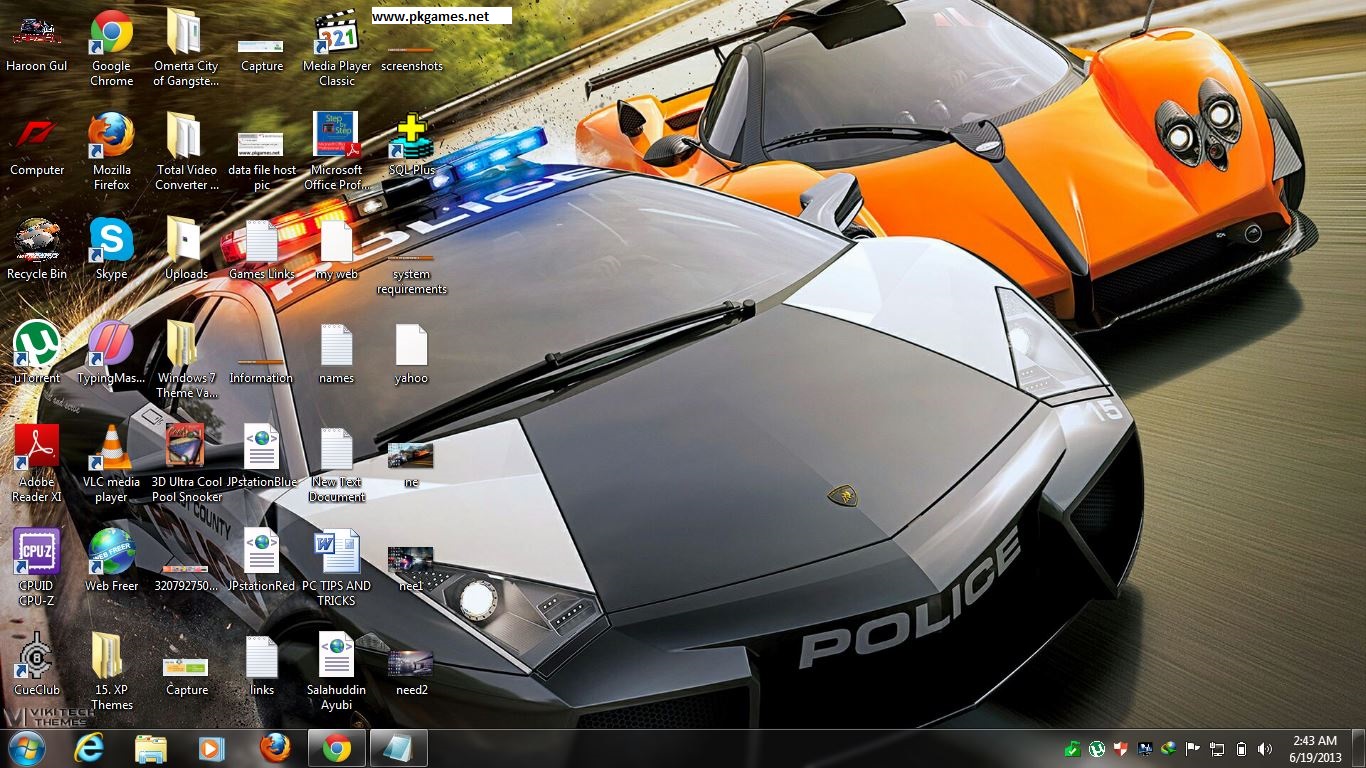Open the Computer desktop icon
1366x768 pixels.
click(37, 146)
